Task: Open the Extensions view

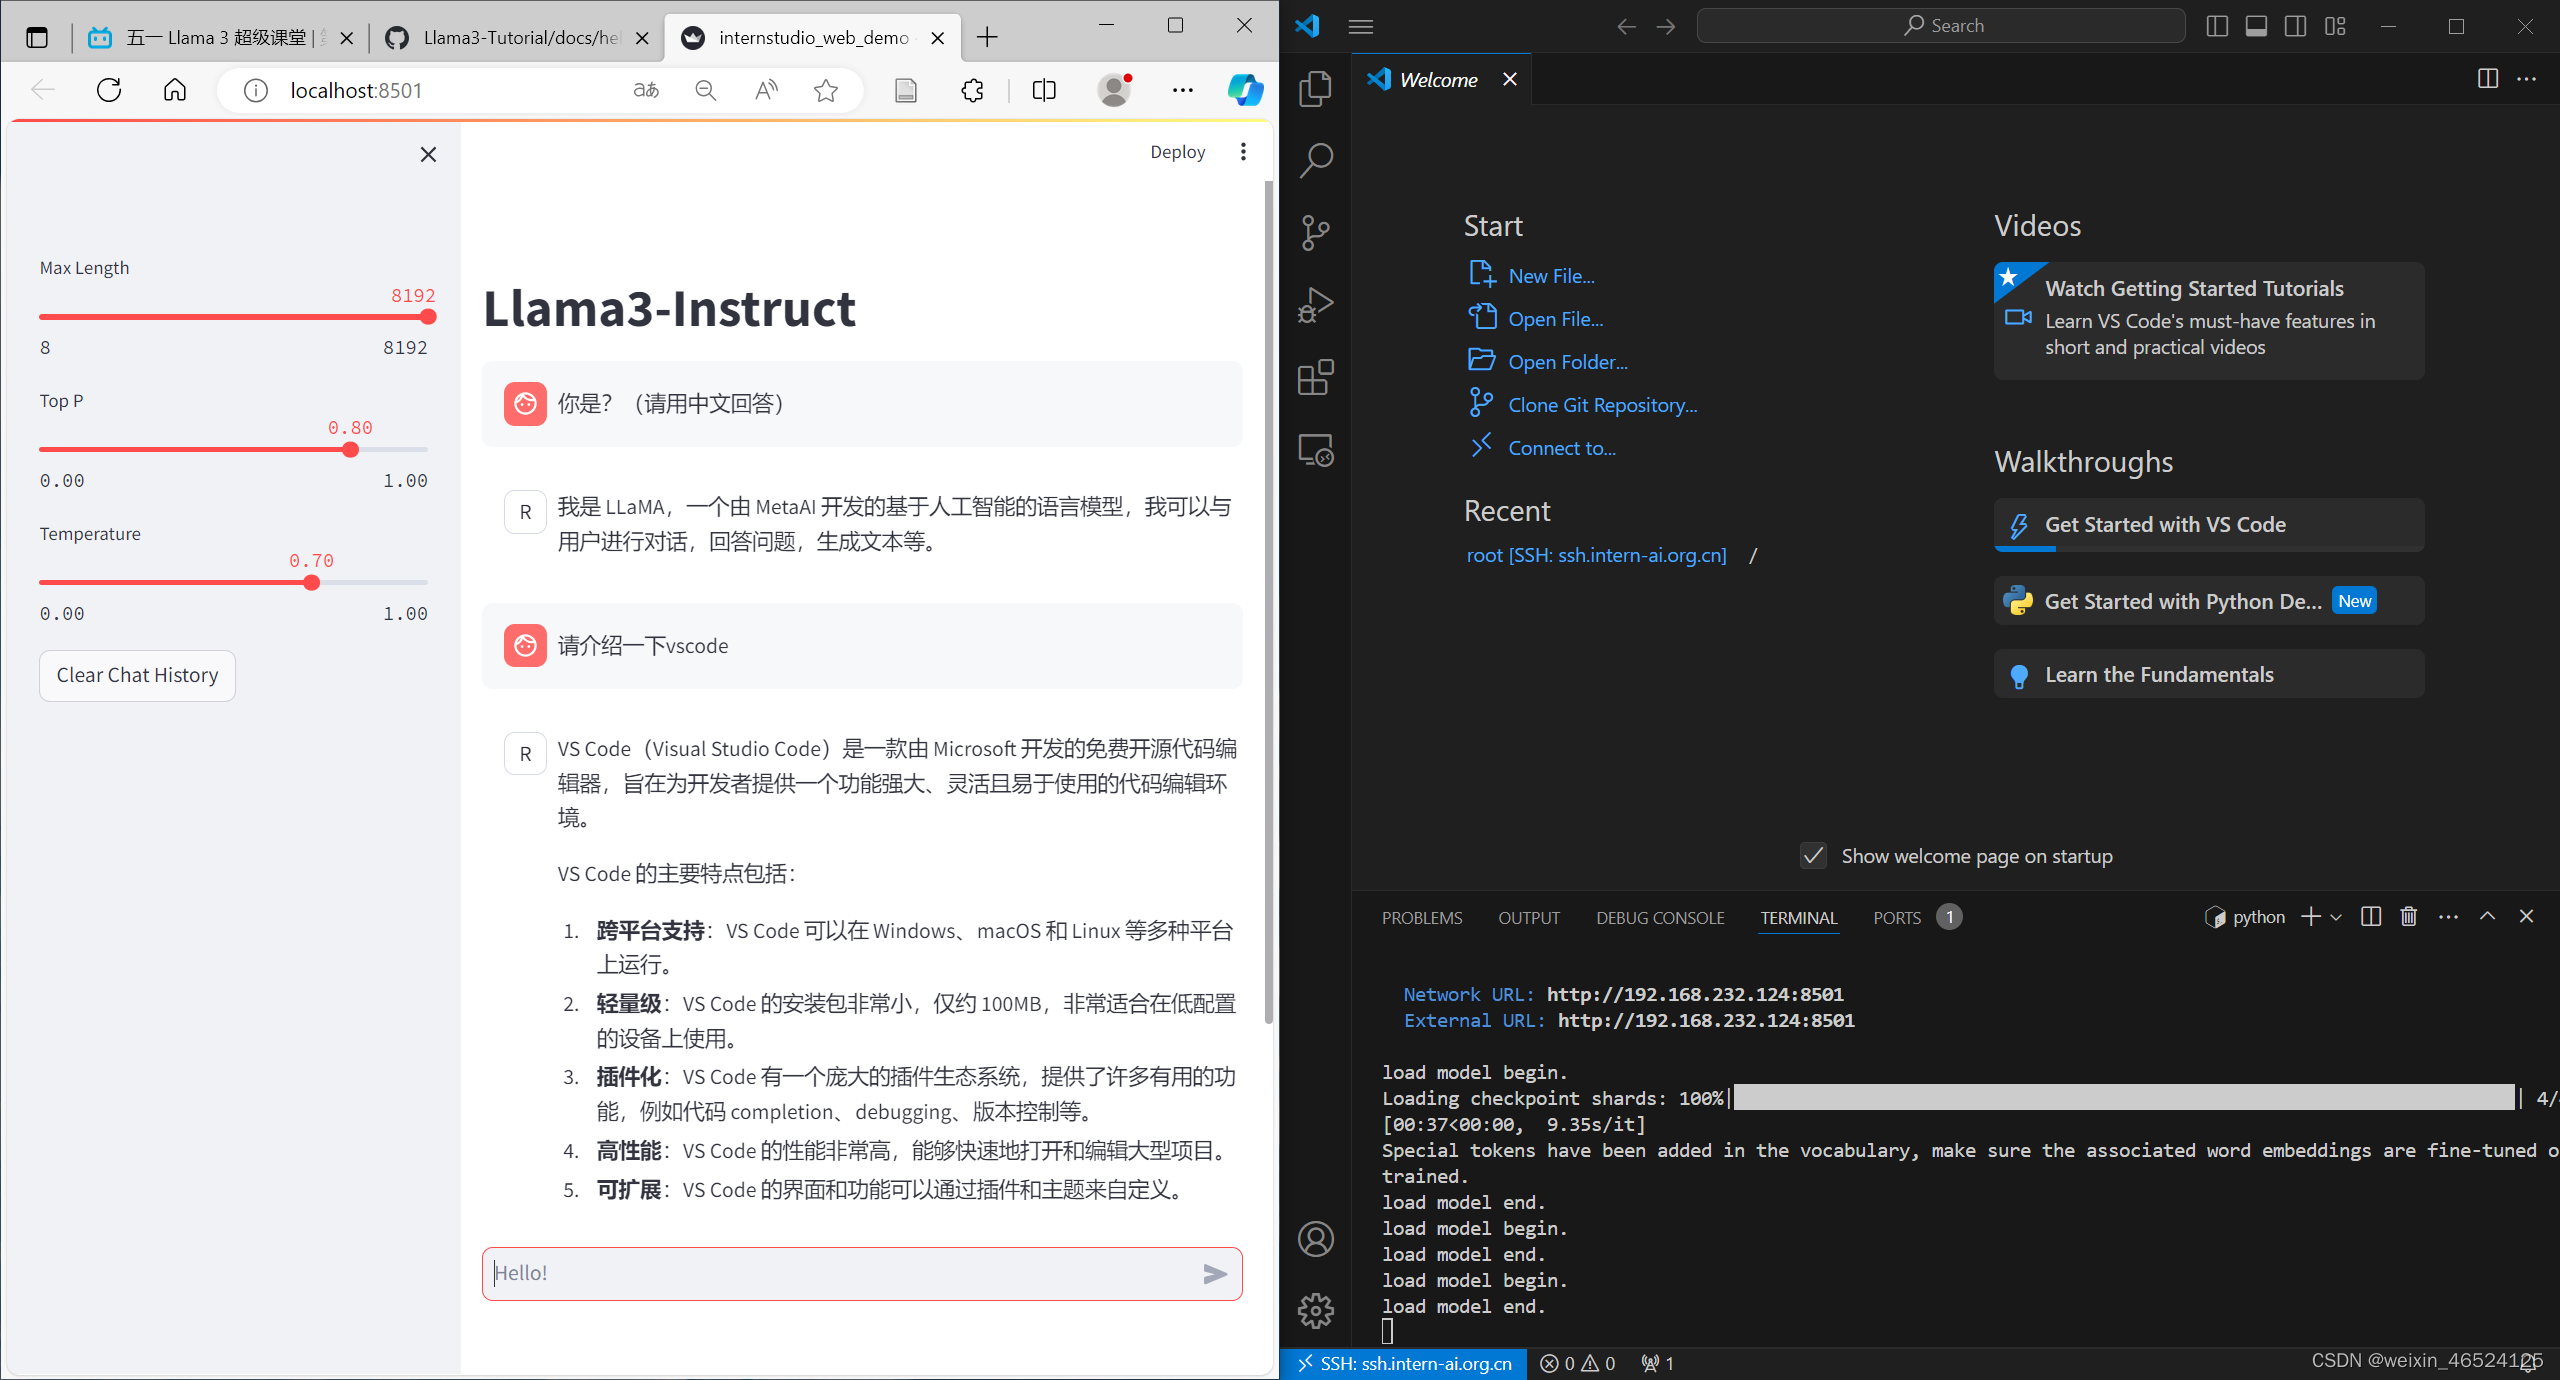Action: (1315, 378)
